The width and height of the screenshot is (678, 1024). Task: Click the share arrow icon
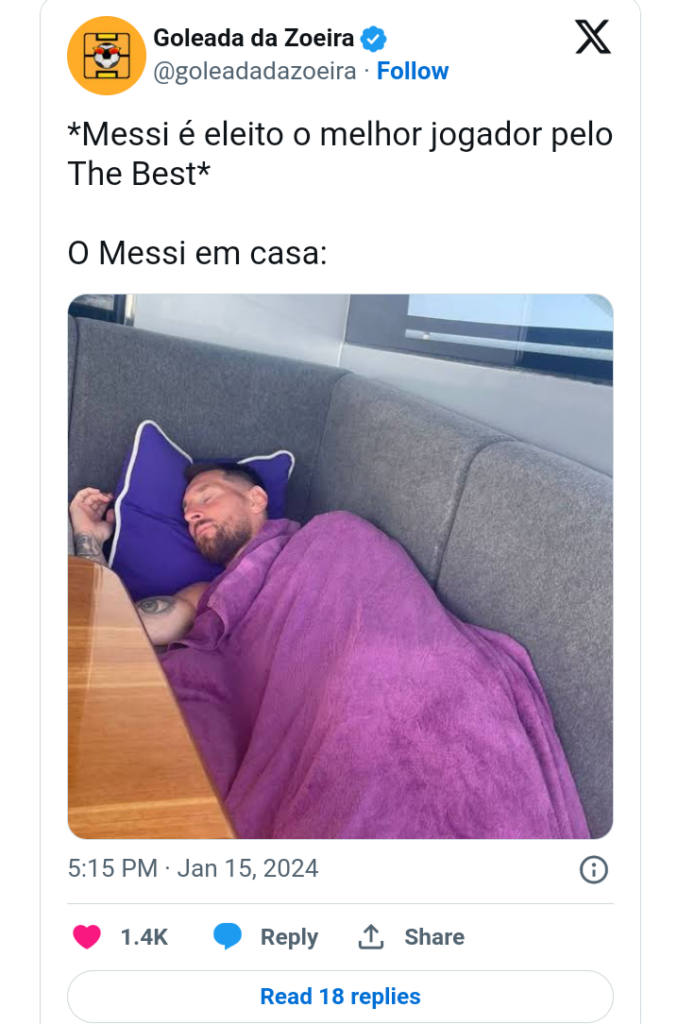pos(371,936)
